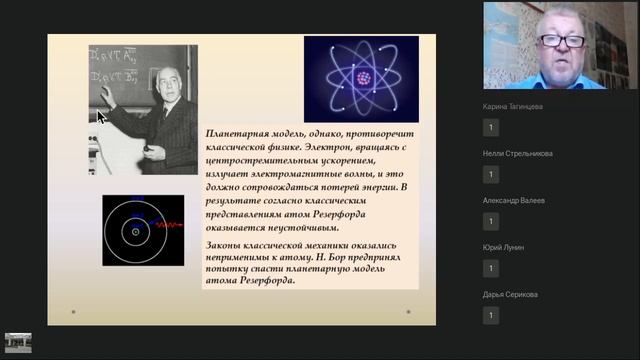
Task: Select participant name Александр Валеев
Action: pyautogui.click(x=513, y=200)
